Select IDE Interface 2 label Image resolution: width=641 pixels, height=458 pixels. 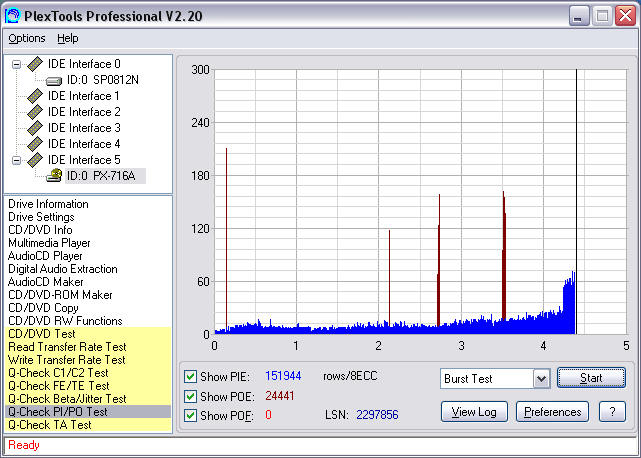(84, 112)
